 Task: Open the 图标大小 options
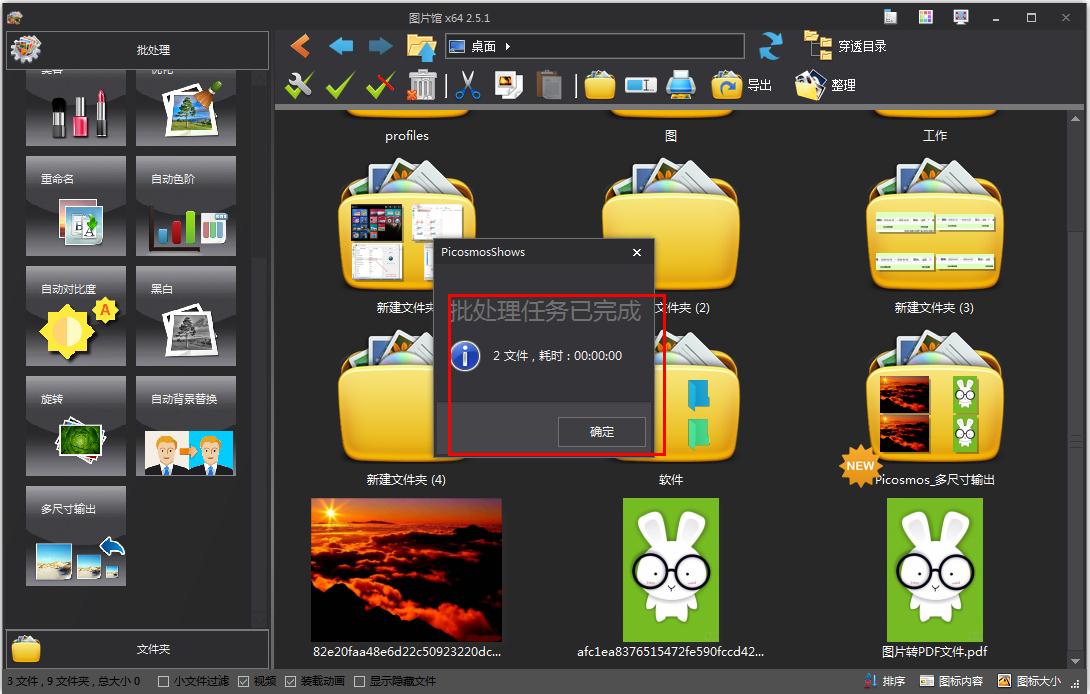[1029, 682]
